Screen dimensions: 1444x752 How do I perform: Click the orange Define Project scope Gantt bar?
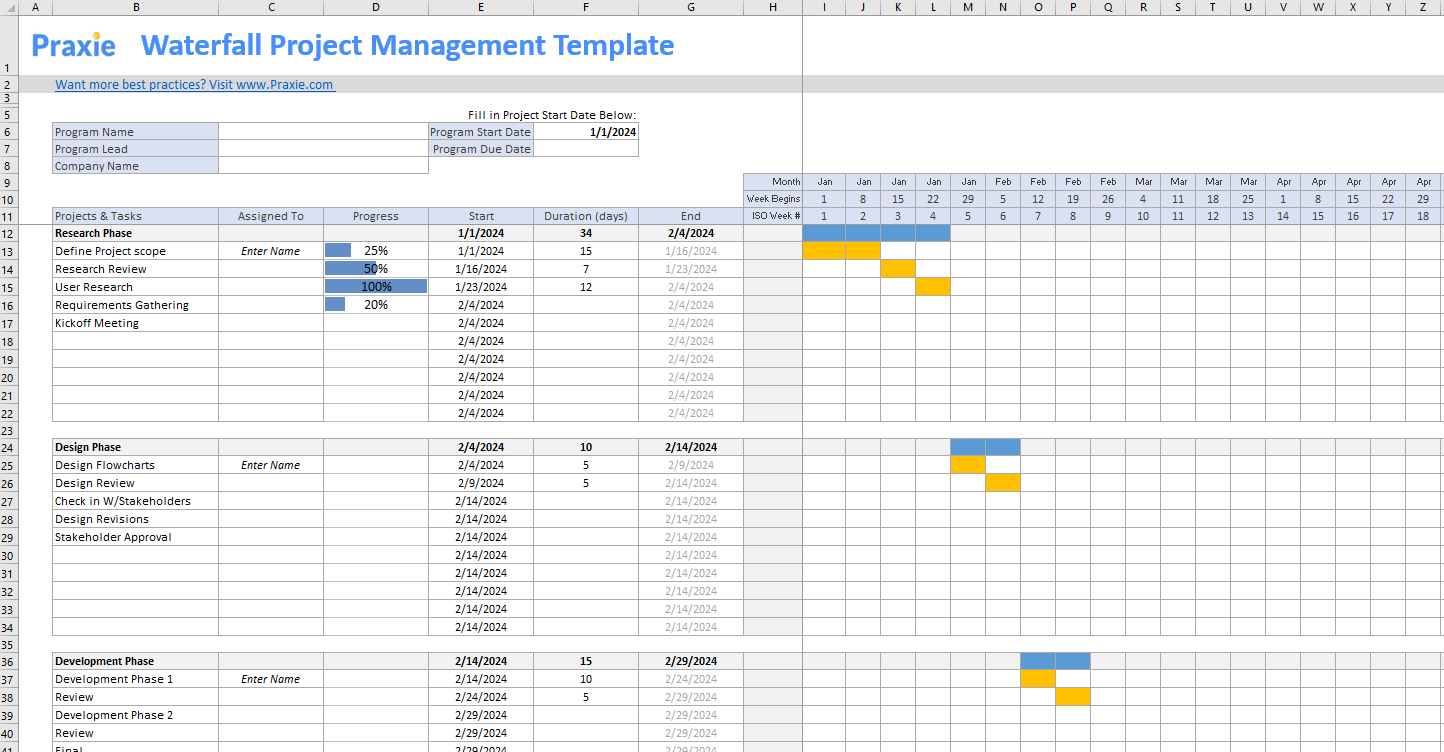841,251
